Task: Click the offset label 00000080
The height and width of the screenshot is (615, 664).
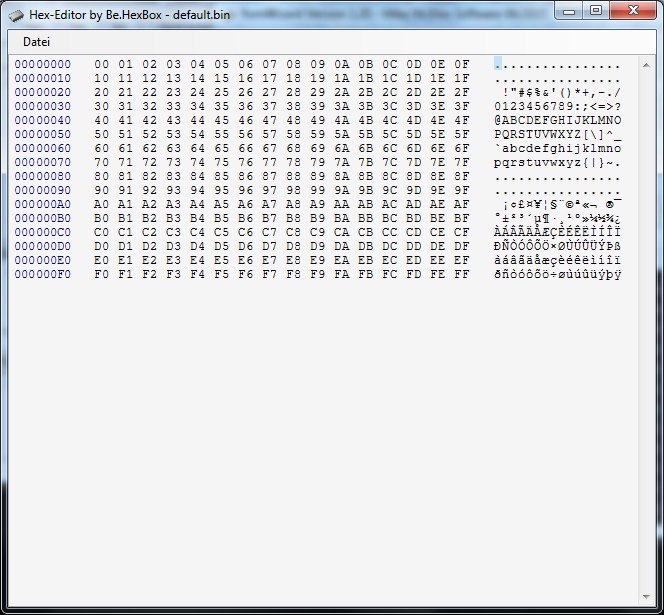Action: [43, 176]
